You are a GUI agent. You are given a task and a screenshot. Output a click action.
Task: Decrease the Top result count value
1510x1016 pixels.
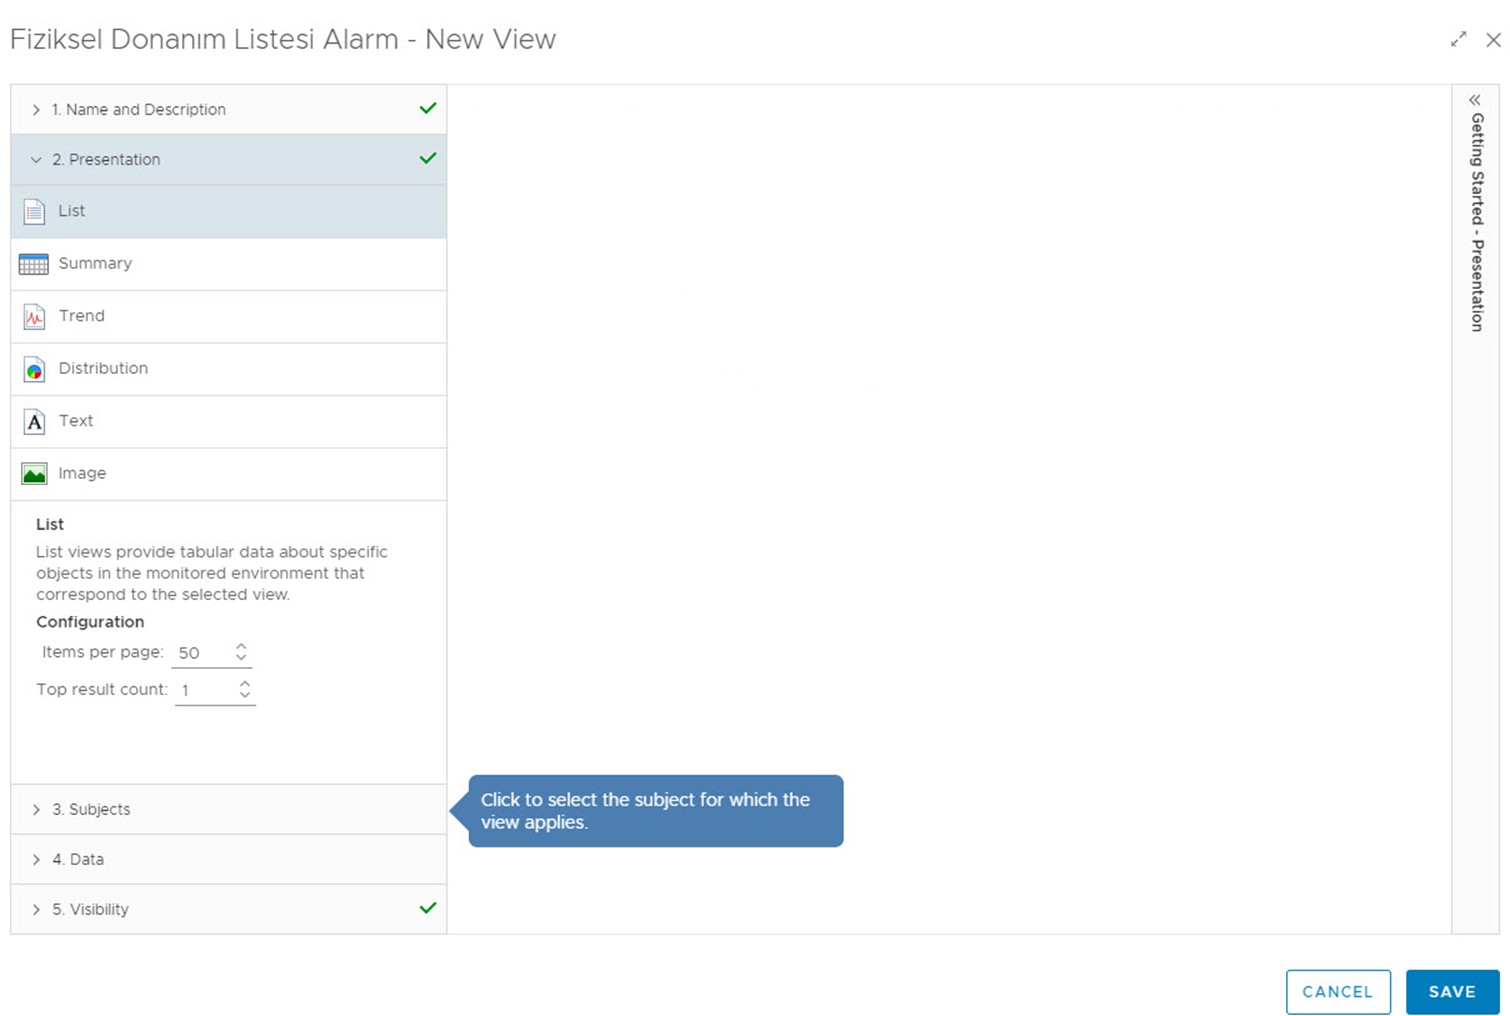click(245, 695)
